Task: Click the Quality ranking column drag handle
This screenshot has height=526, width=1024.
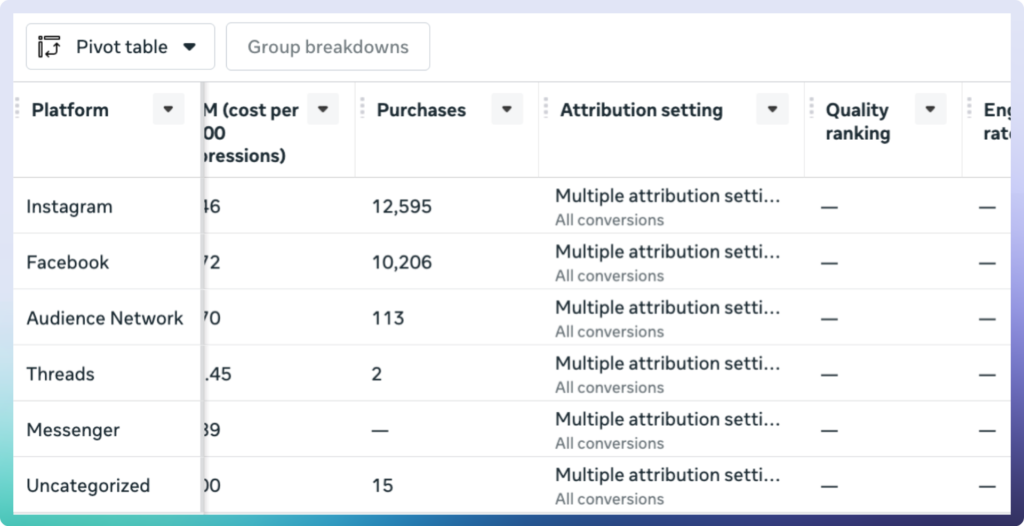Action: 812,109
